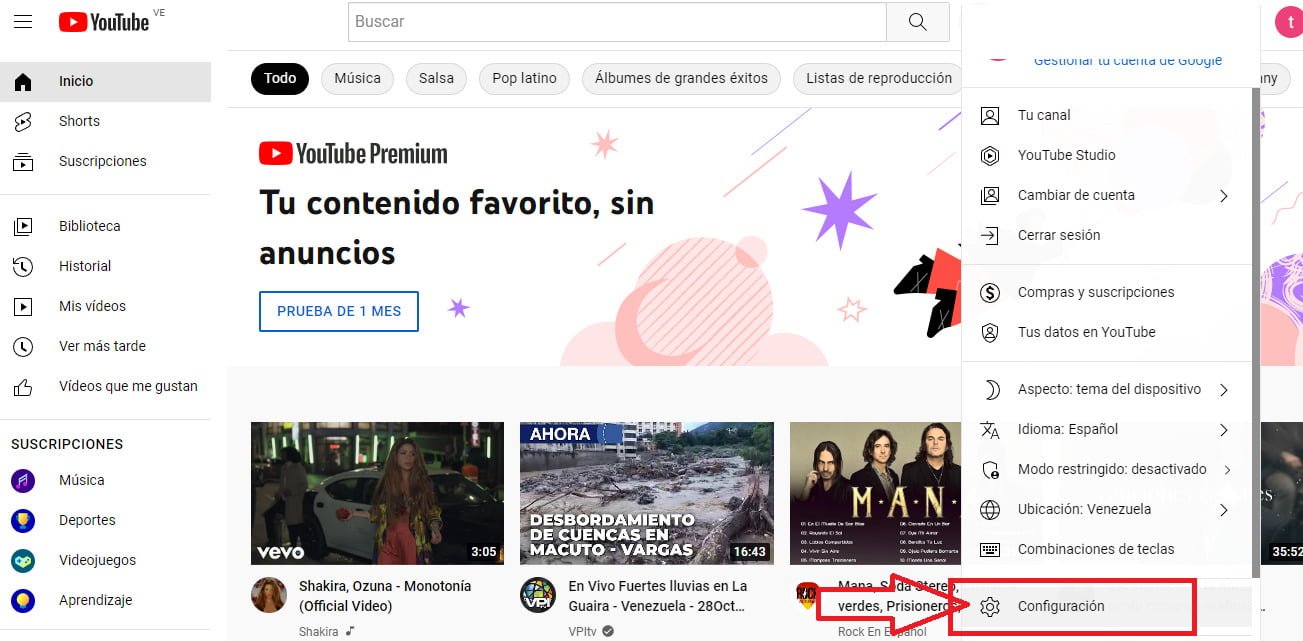Expand Aspecto: tema del dispositivo
This screenshot has height=641, width=1303.
[x=1106, y=389]
